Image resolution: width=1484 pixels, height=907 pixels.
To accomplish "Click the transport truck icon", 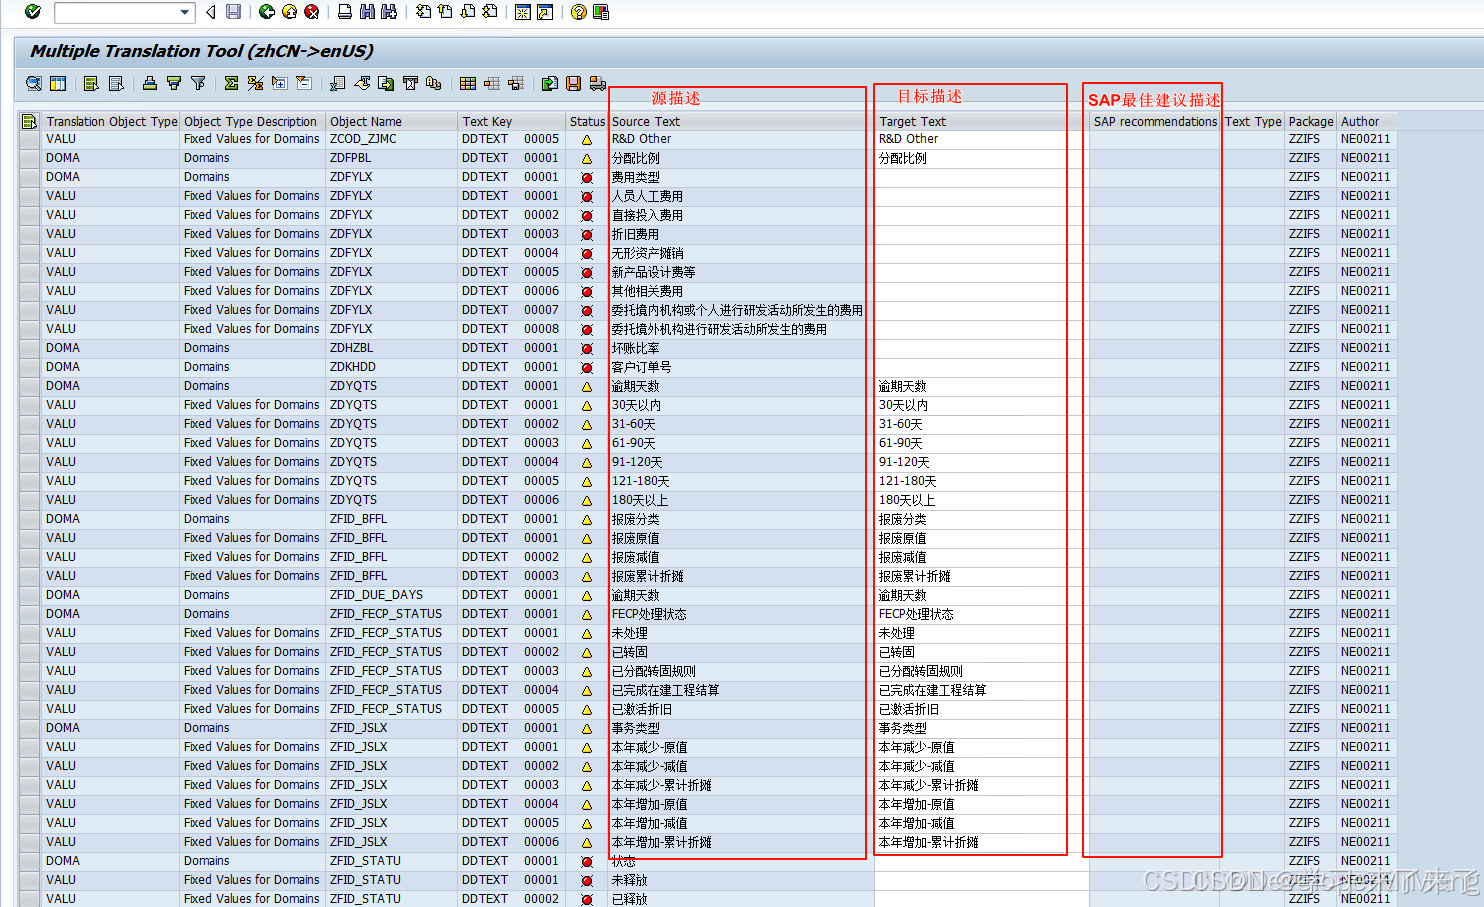I will click(x=598, y=83).
